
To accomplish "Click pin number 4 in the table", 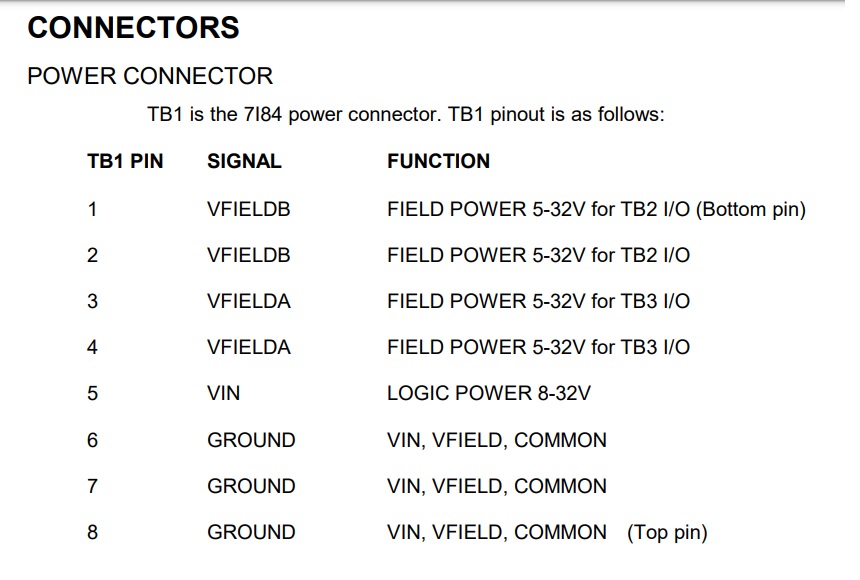I will point(93,347).
